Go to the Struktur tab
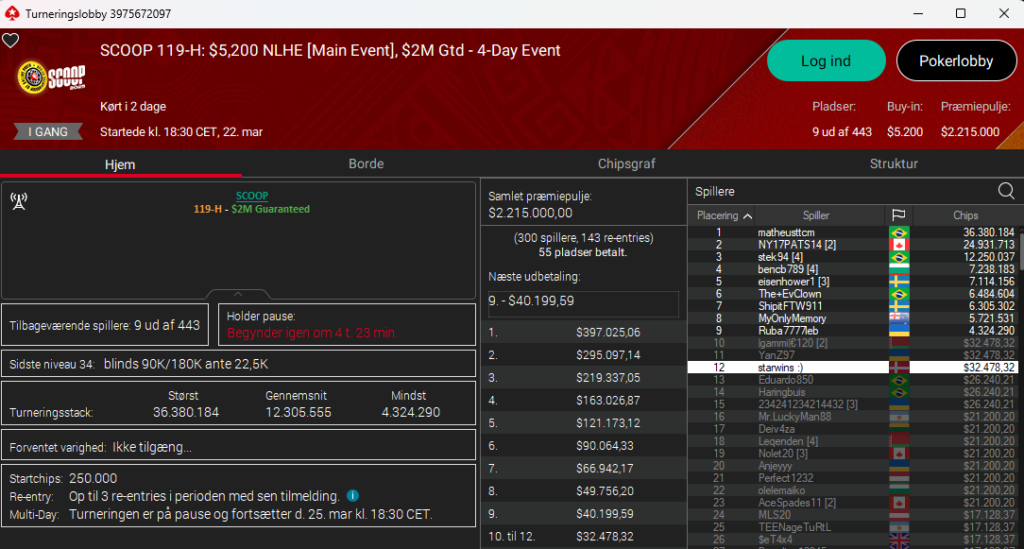Screen dimensions: 1024x549 click(x=893, y=164)
